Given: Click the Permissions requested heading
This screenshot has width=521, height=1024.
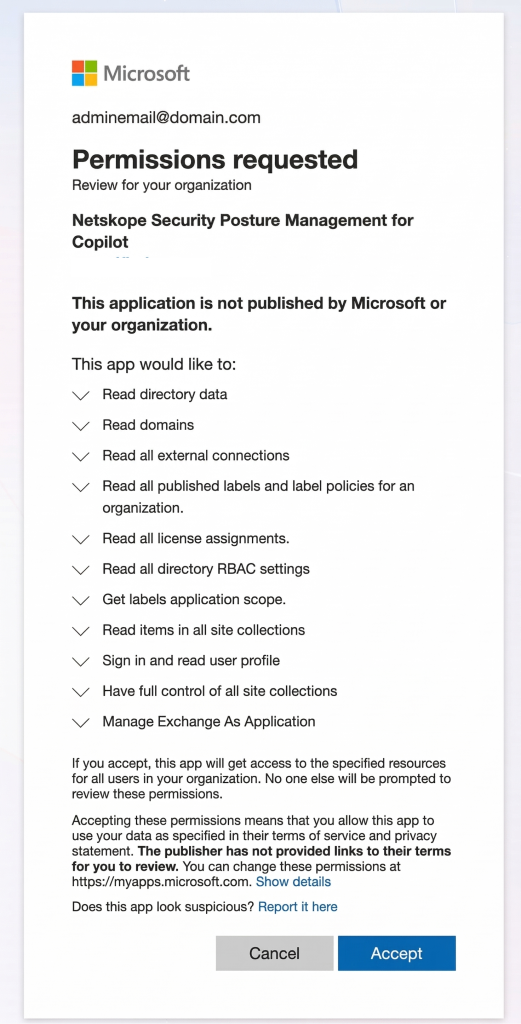Looking at the screenshot, I should (215, 159).
